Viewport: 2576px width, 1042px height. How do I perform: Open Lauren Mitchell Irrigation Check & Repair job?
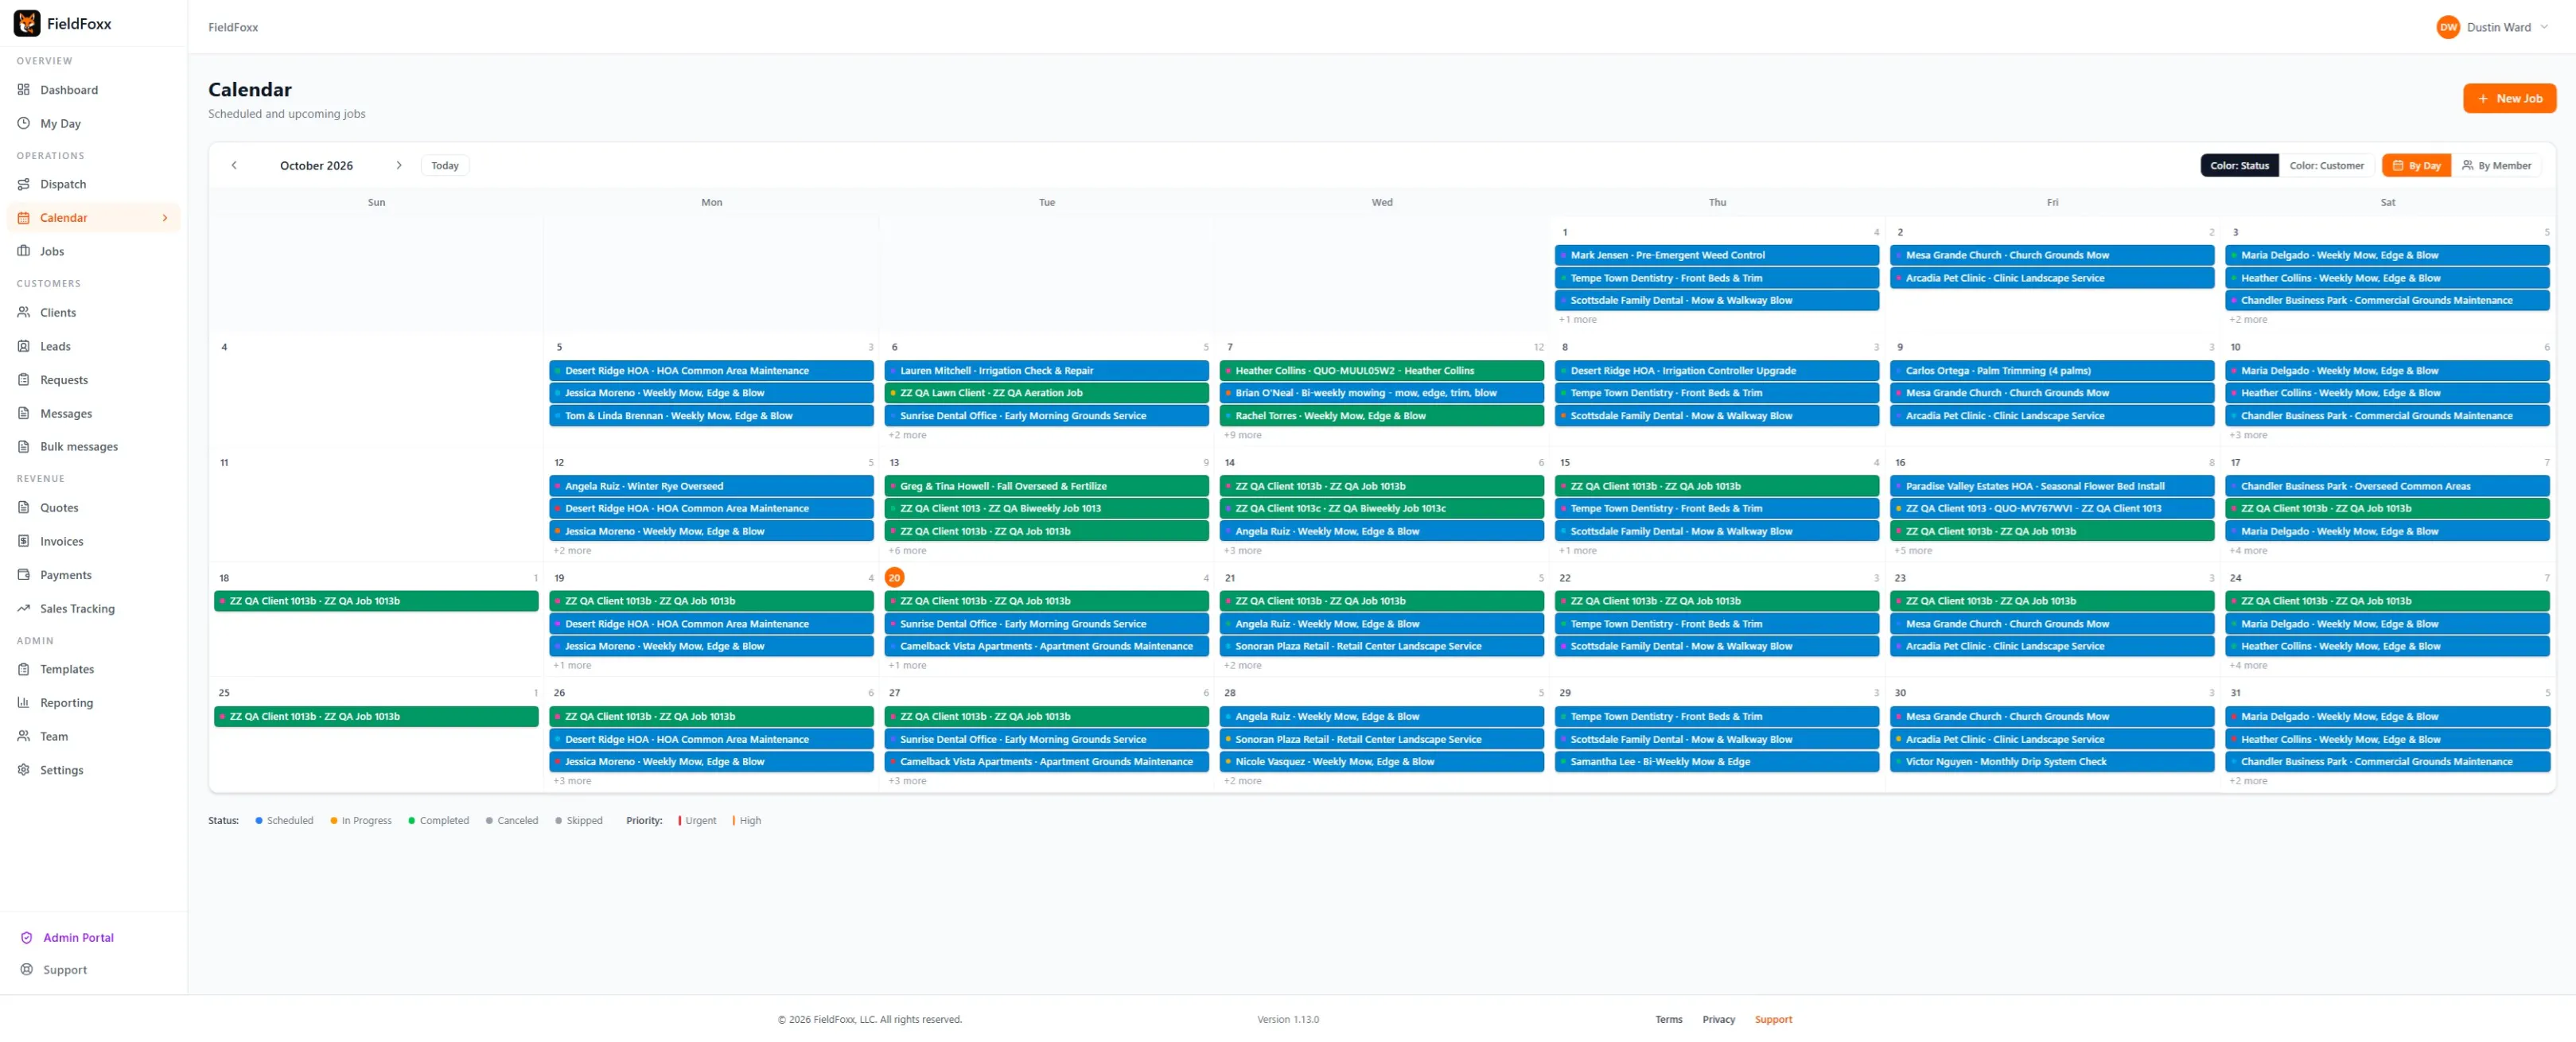(1046, 371)
